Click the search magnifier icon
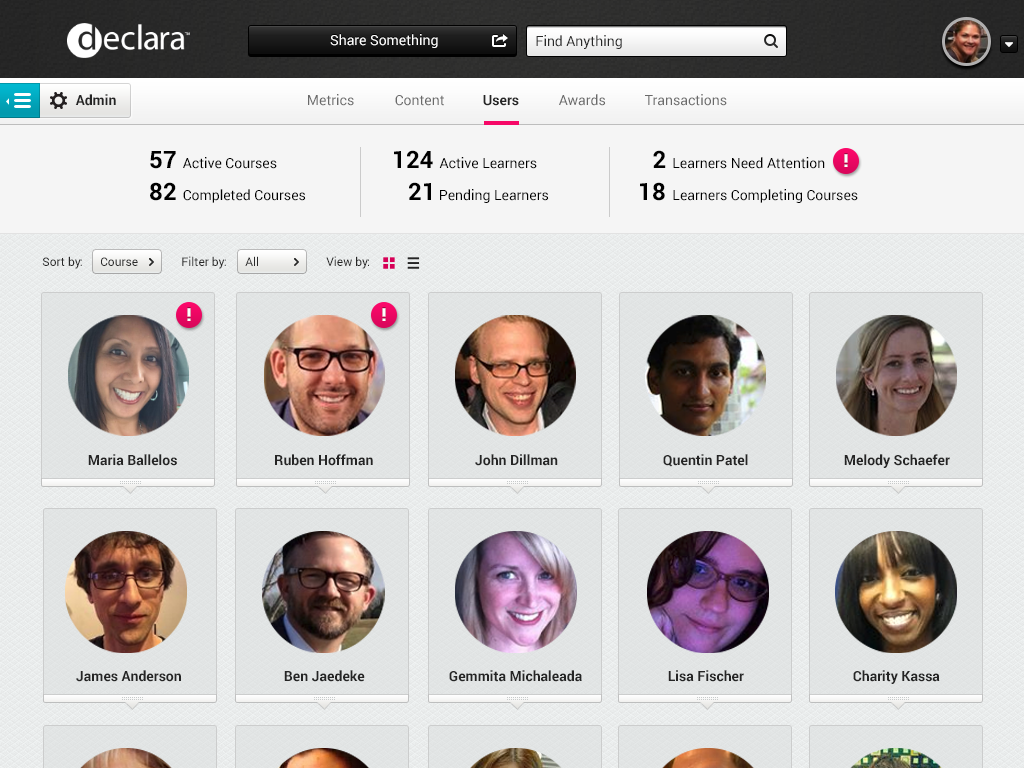 point(771,41)
